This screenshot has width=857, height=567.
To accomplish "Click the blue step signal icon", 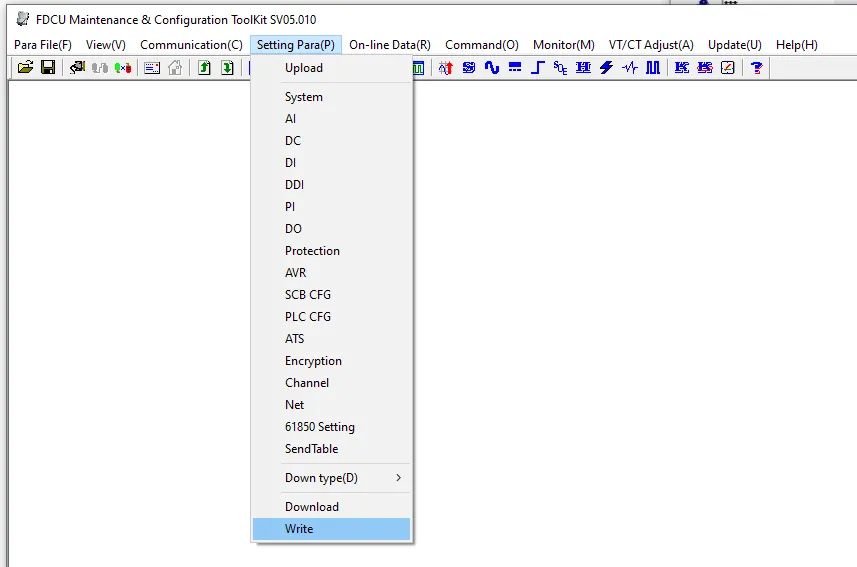I will point(538,68).
